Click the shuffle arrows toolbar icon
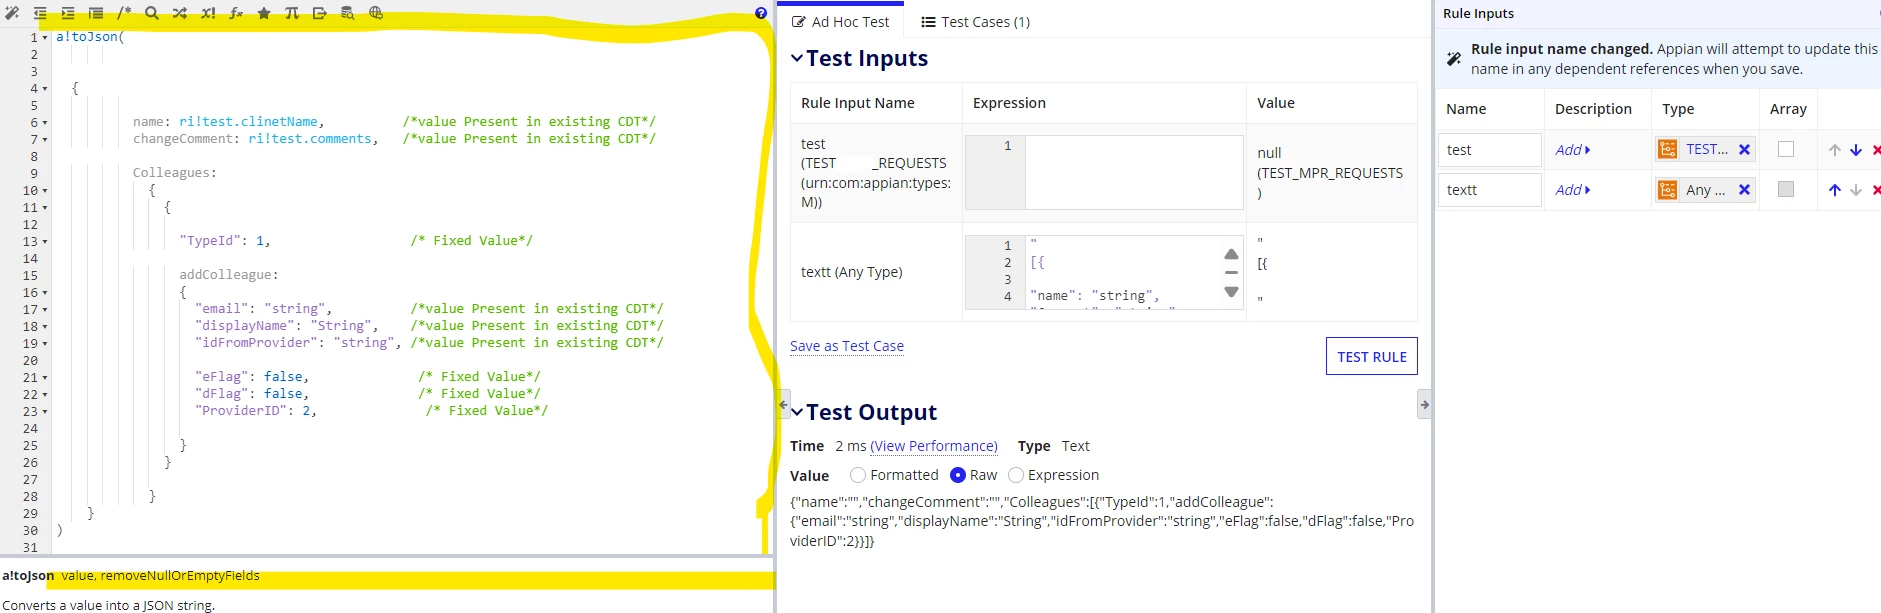This screenshot has width=1881, height=613. 180,13
